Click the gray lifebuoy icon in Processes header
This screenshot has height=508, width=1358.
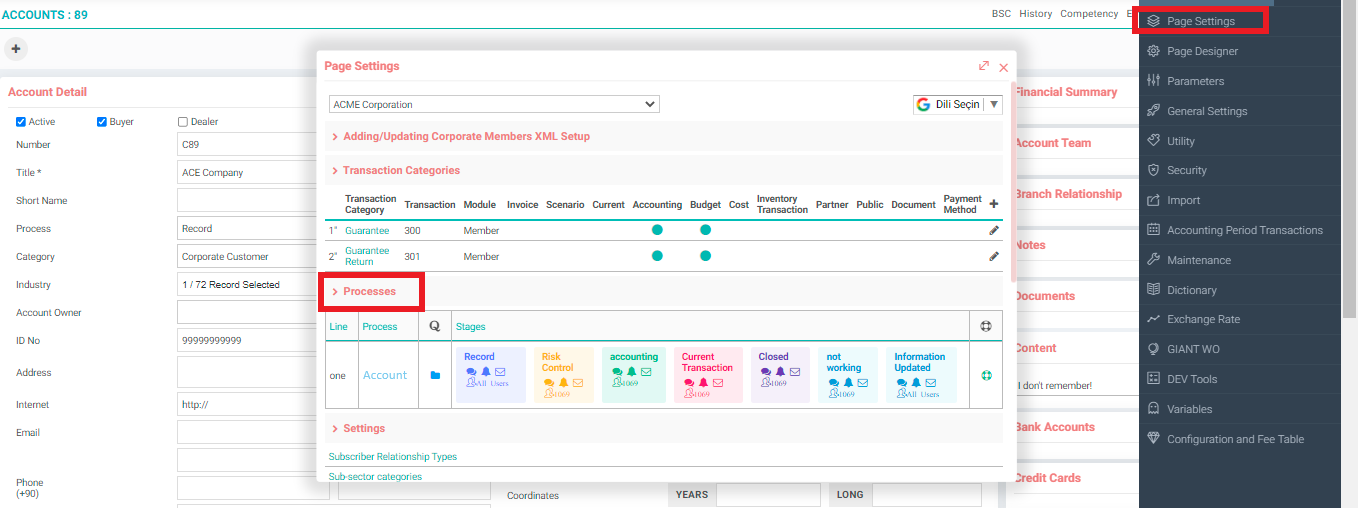(x=985, y=326)
